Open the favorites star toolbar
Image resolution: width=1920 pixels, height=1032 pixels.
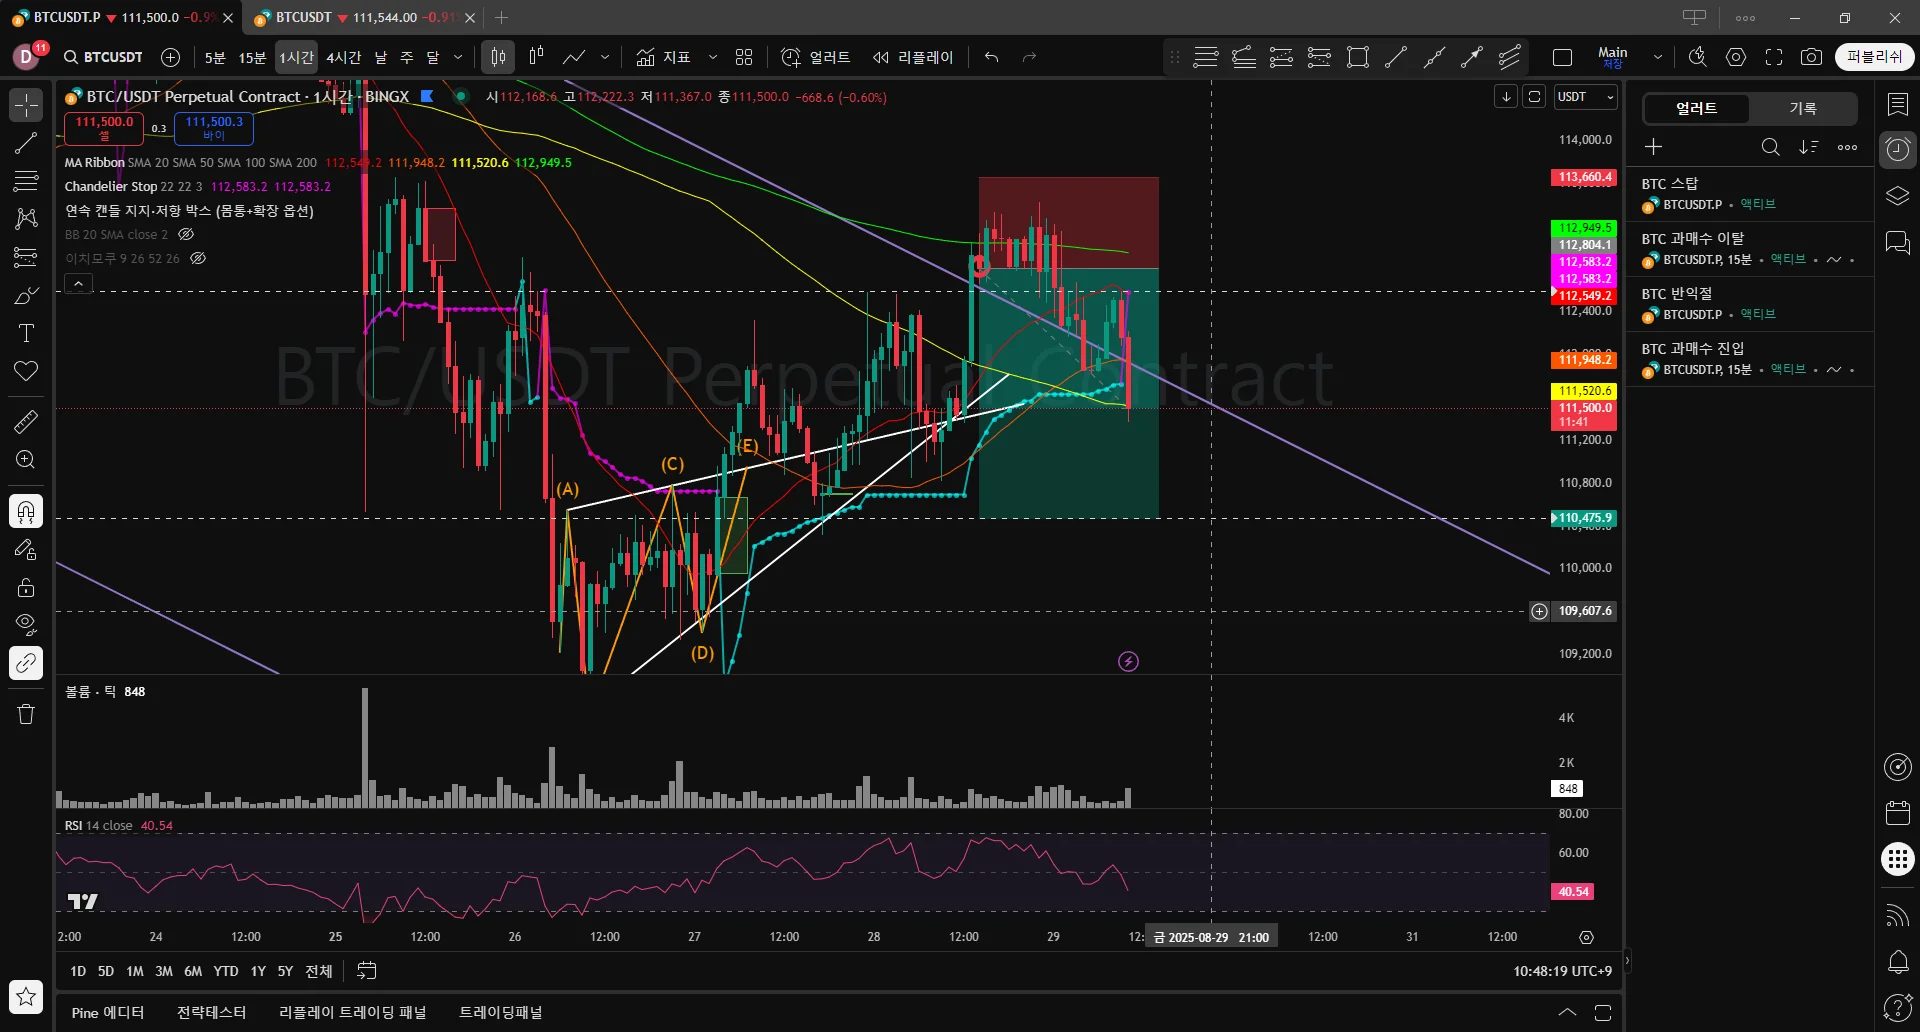[x=26, y=996]
